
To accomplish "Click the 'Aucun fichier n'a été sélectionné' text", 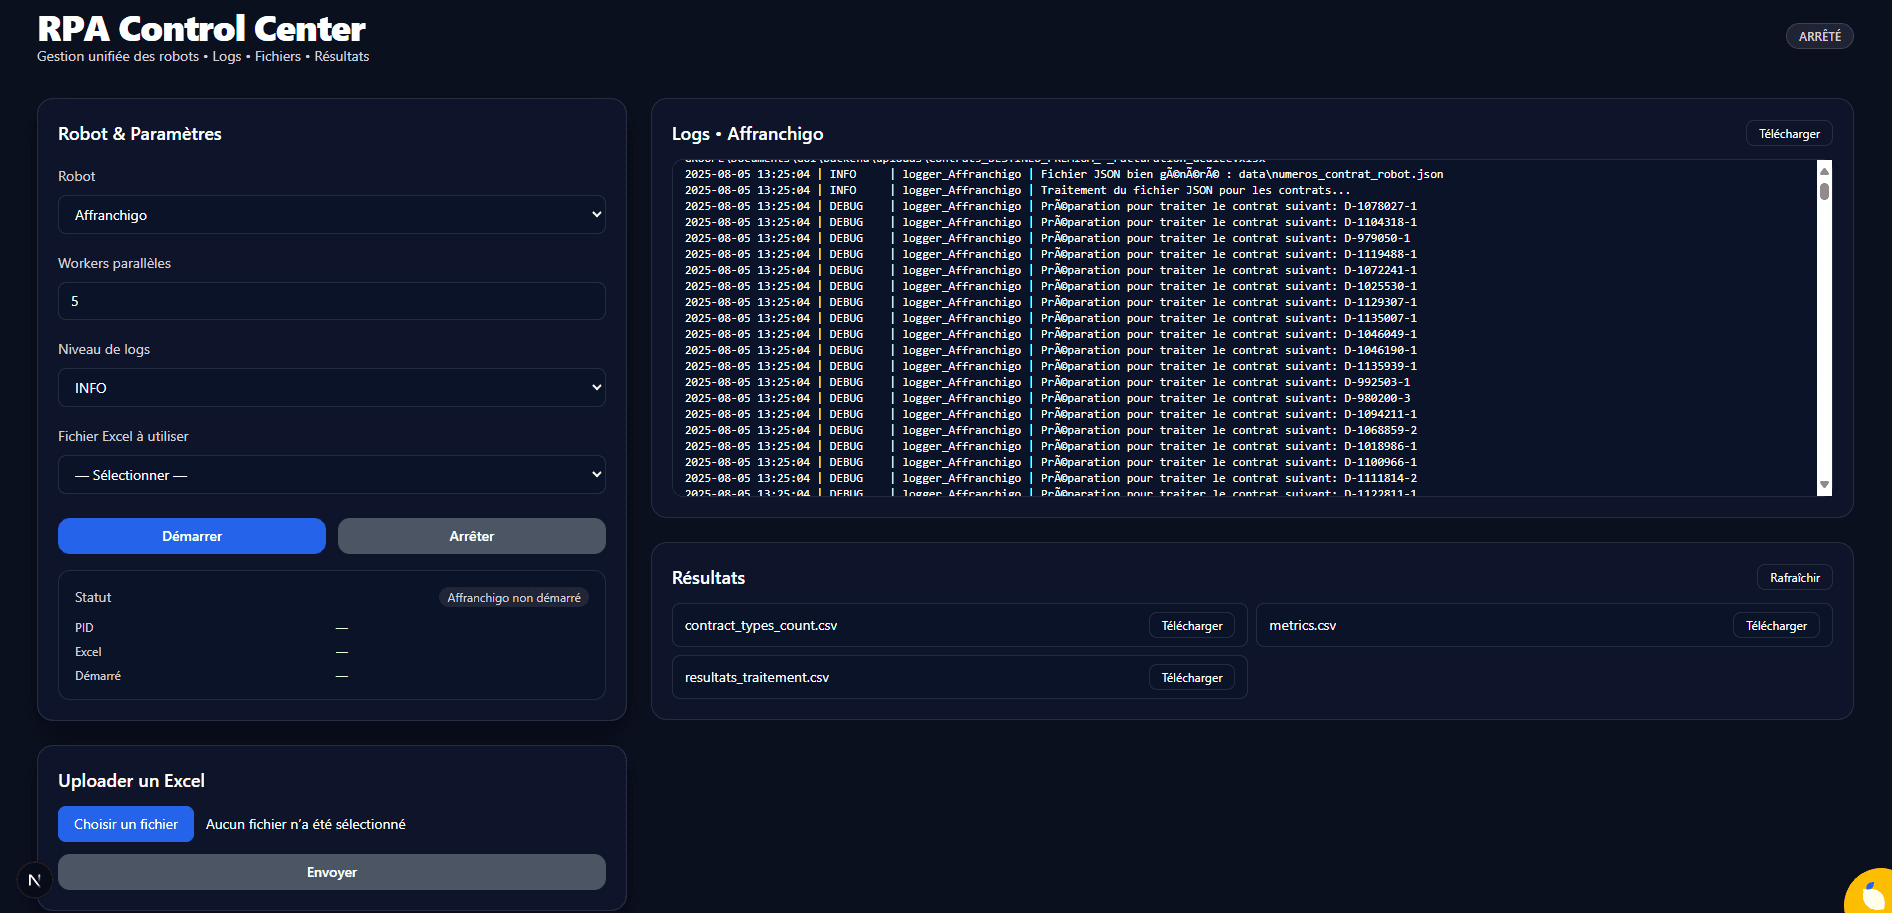I will (306, 824).
